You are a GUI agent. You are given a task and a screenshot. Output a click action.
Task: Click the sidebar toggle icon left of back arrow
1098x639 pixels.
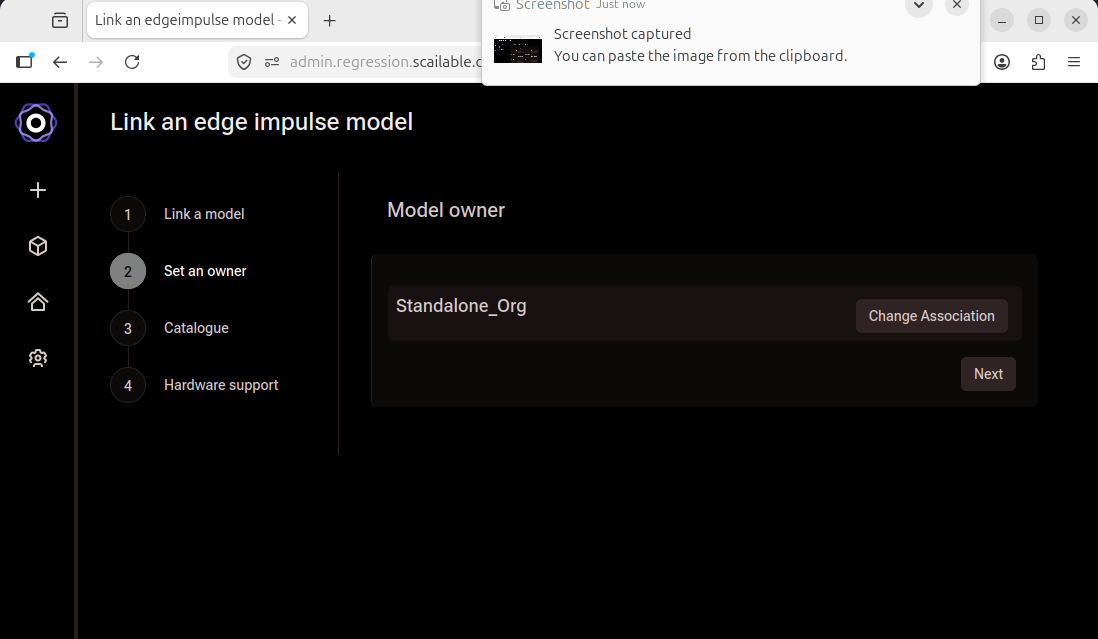pyautogui.click(x=25, y=61)
